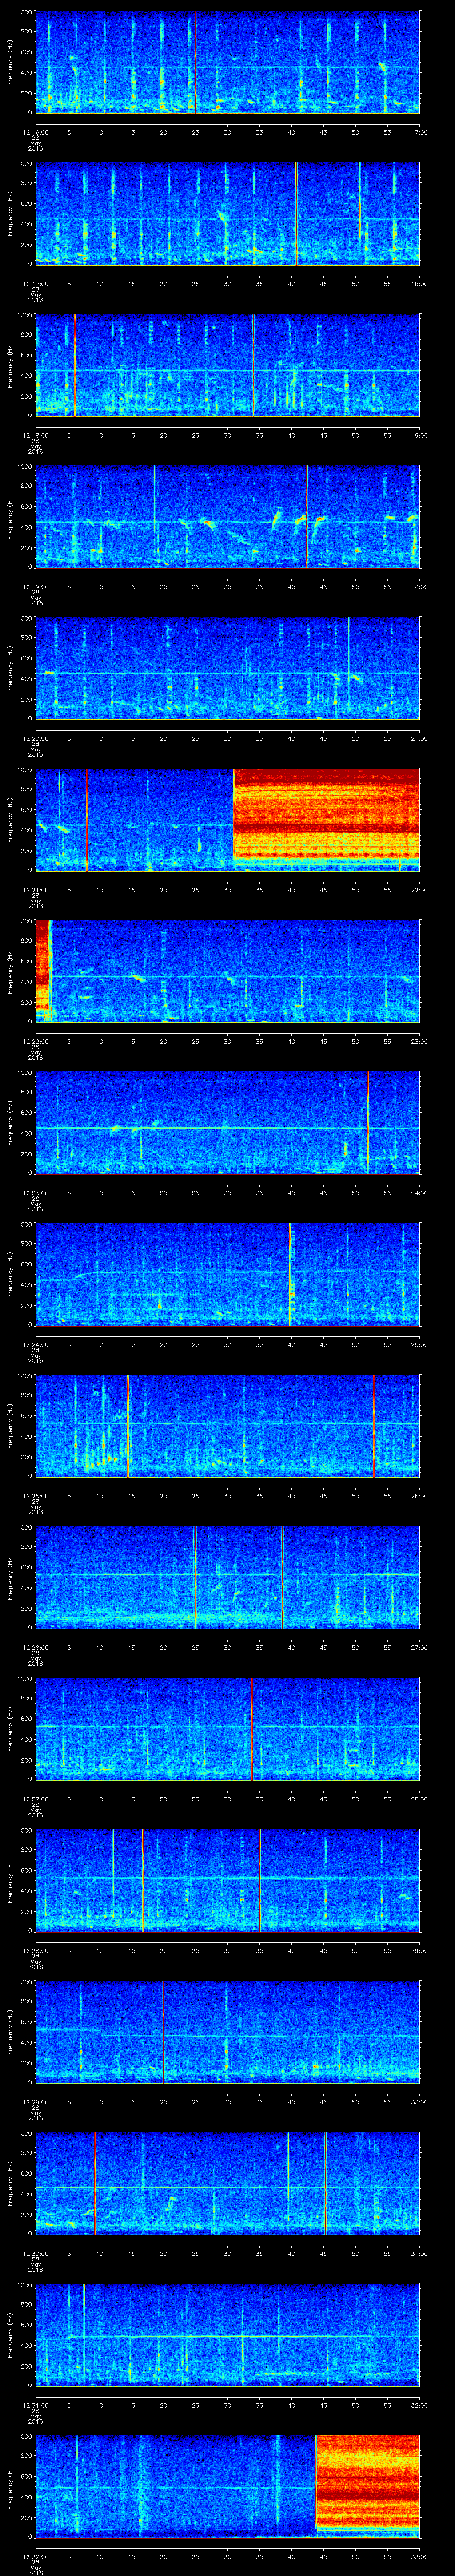The image size is (455, 2576).
Task: Select the 31:00 end time label
Action: (x=419, y=2253)
